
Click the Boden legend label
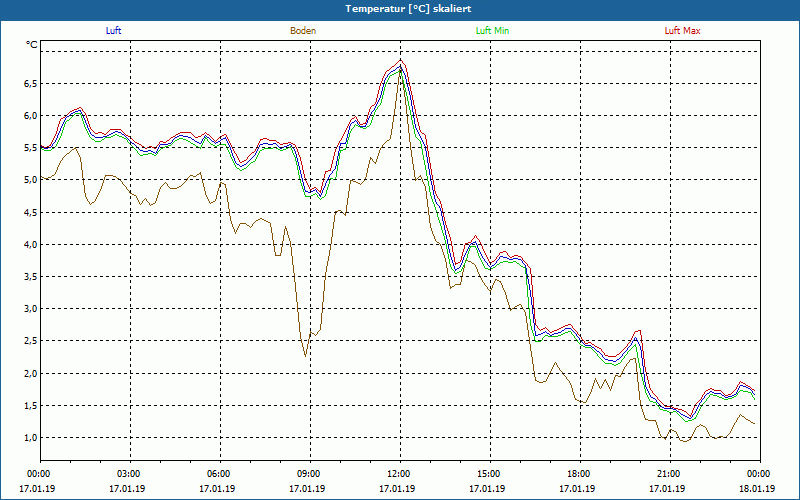pos(303,31)
